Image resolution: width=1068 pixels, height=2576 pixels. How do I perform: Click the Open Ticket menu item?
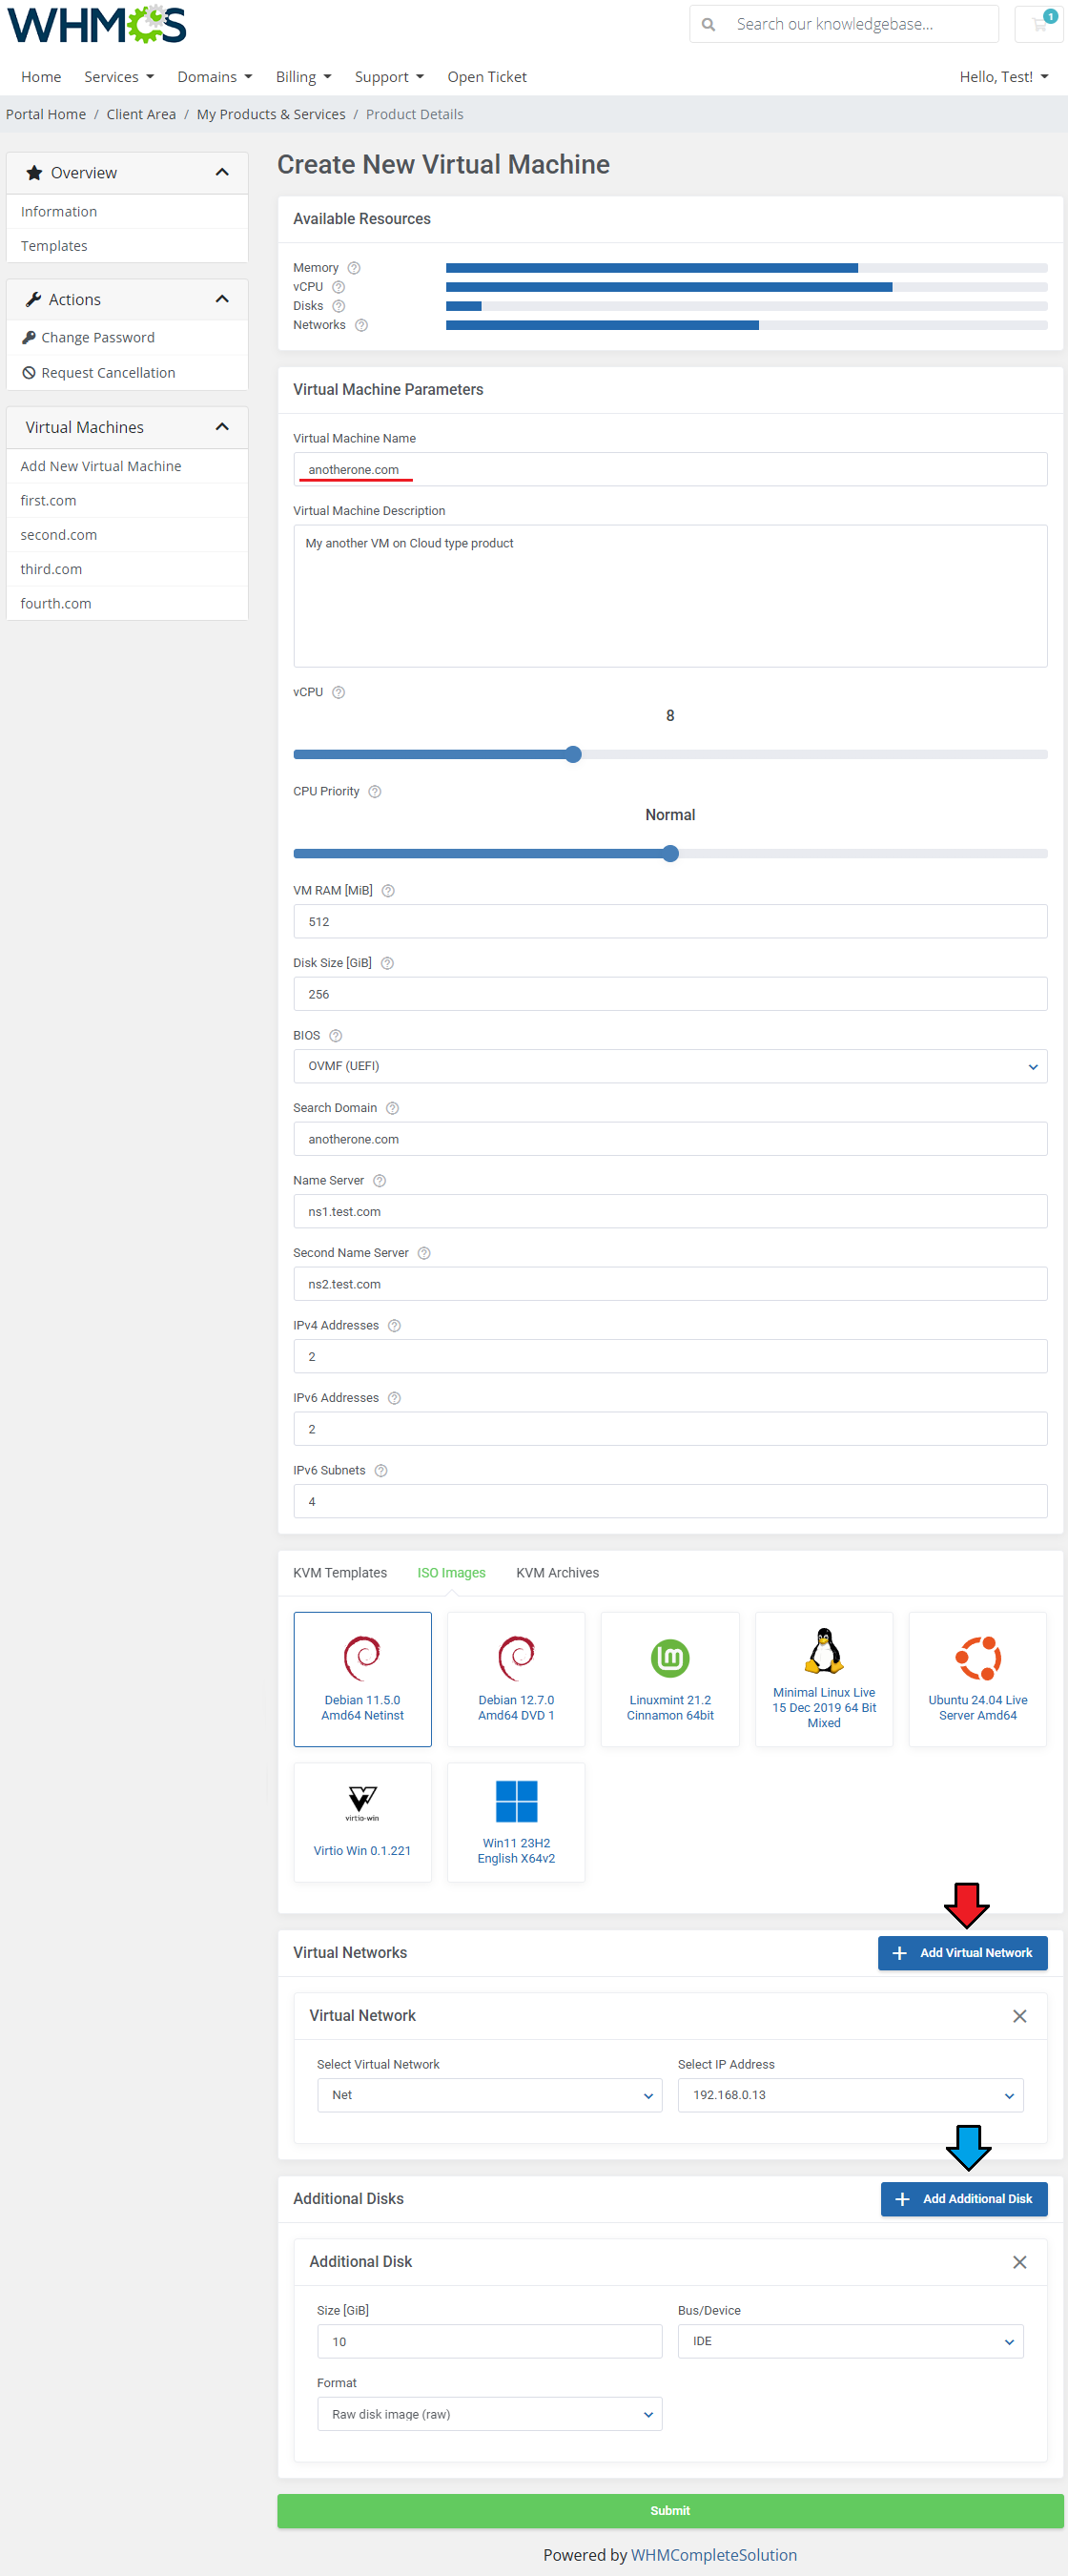[487, 77]
